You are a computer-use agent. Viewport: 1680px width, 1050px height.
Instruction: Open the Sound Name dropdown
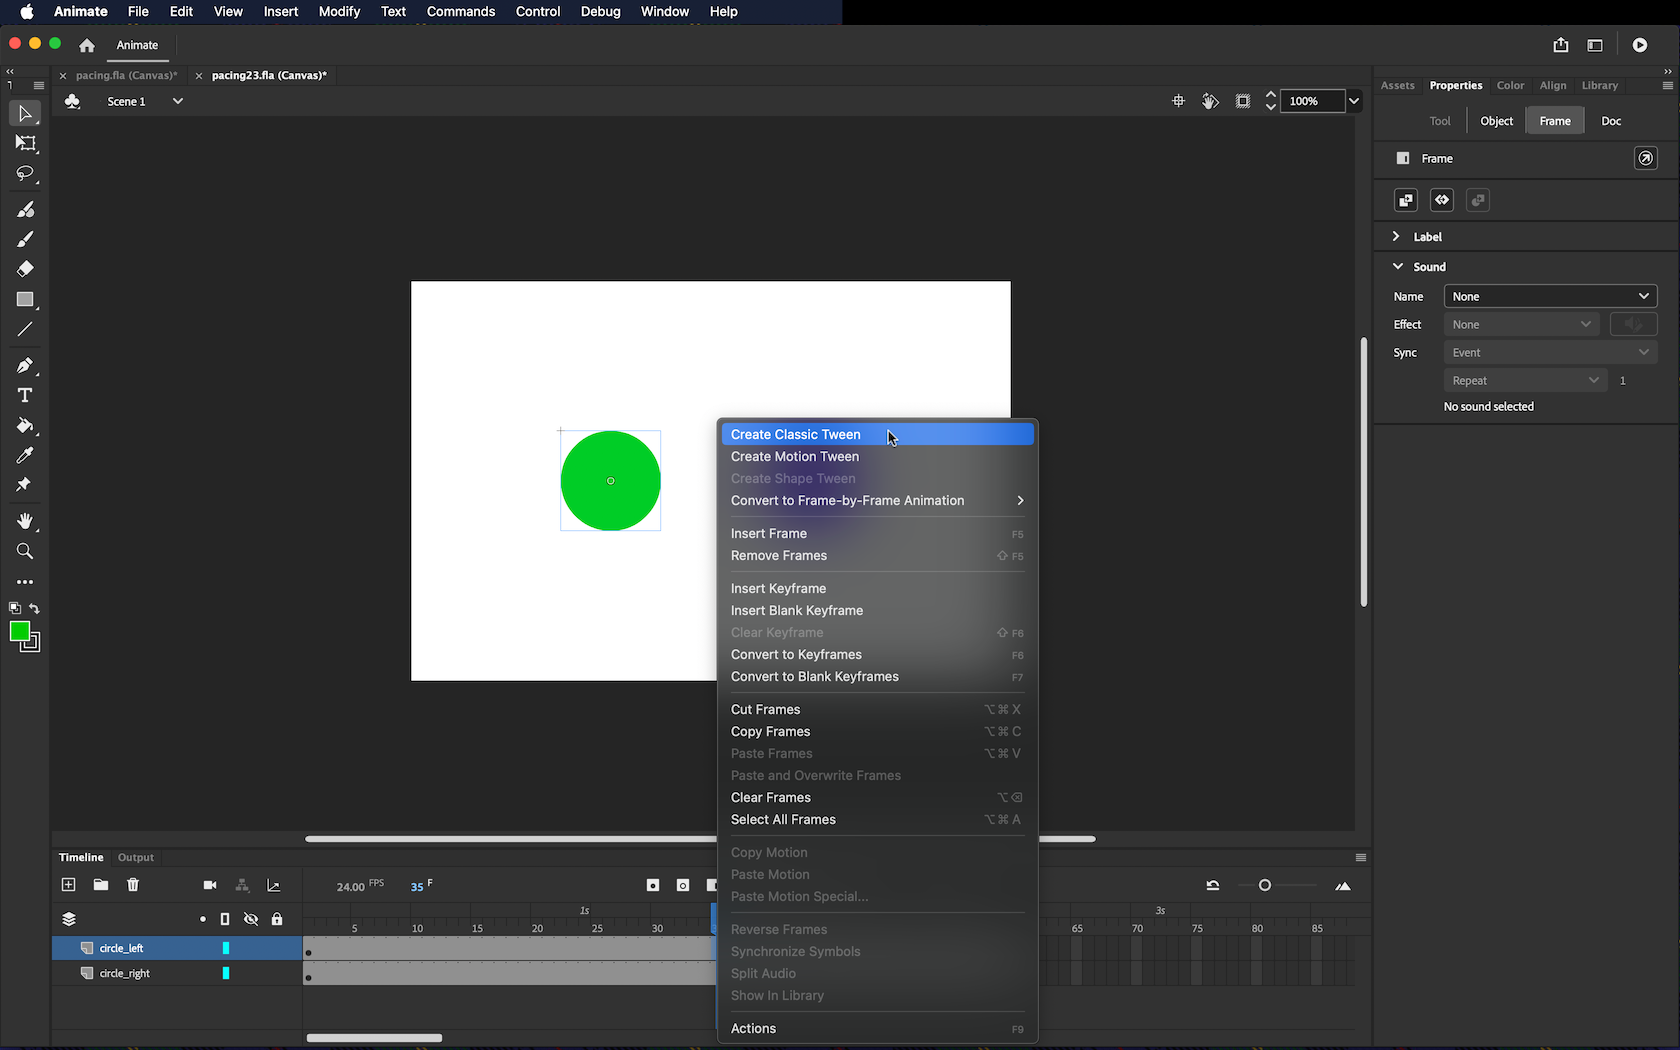coord(1550,297)
